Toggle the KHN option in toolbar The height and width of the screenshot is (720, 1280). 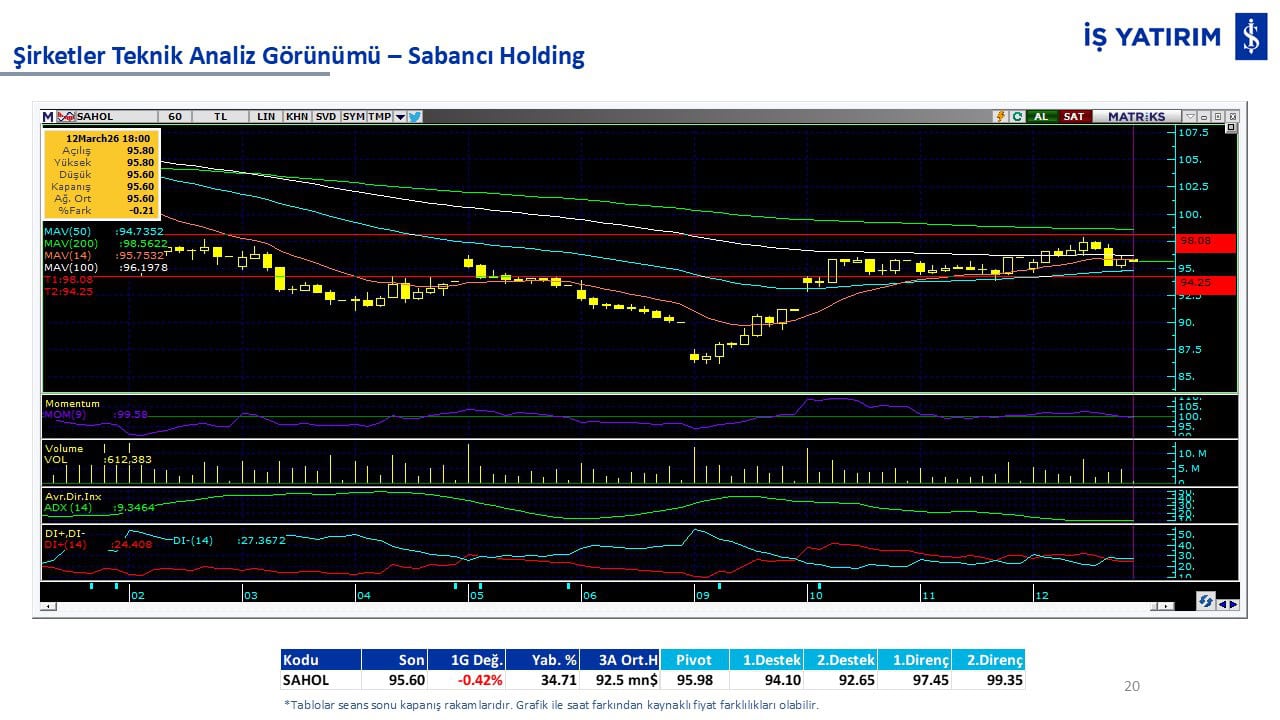(x=297, y=116)
